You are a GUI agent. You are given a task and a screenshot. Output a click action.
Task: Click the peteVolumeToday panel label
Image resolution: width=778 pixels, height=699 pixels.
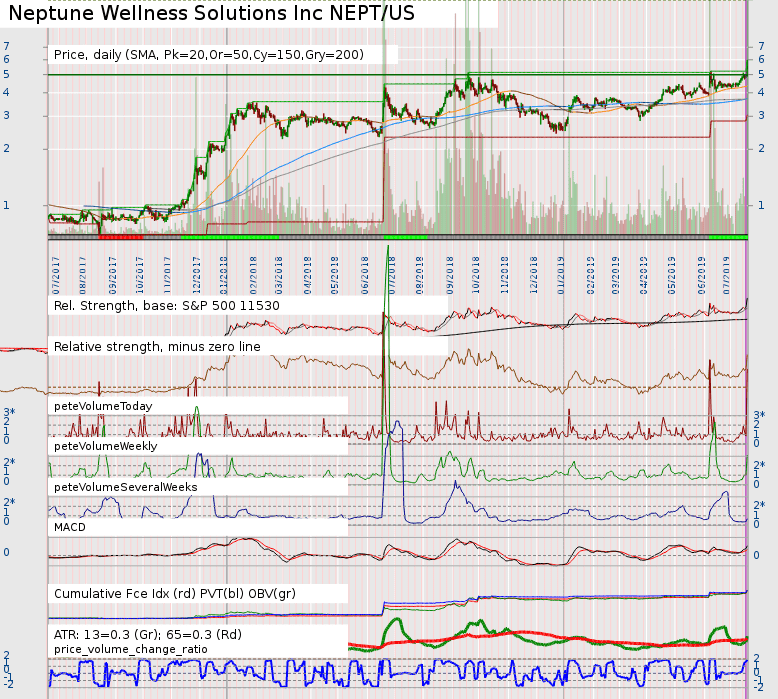[x=103, y=406]
